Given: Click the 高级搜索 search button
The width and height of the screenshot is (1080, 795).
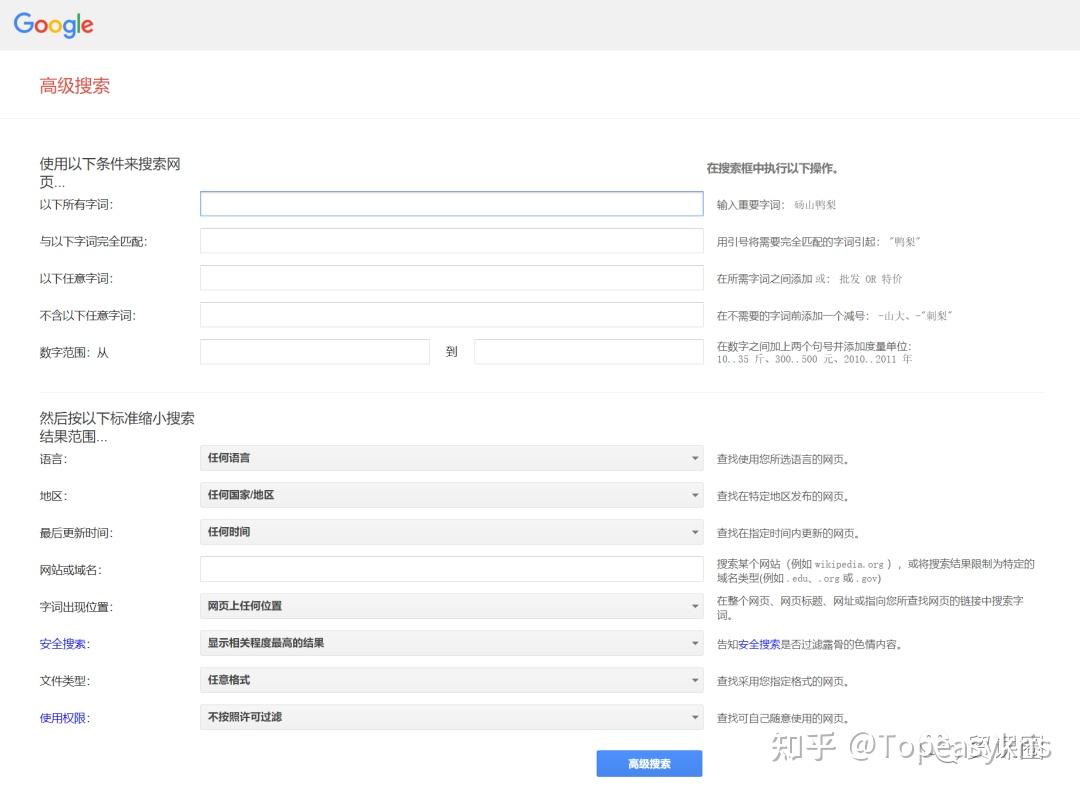Looking at the screenshot, I should click(649, 763).
